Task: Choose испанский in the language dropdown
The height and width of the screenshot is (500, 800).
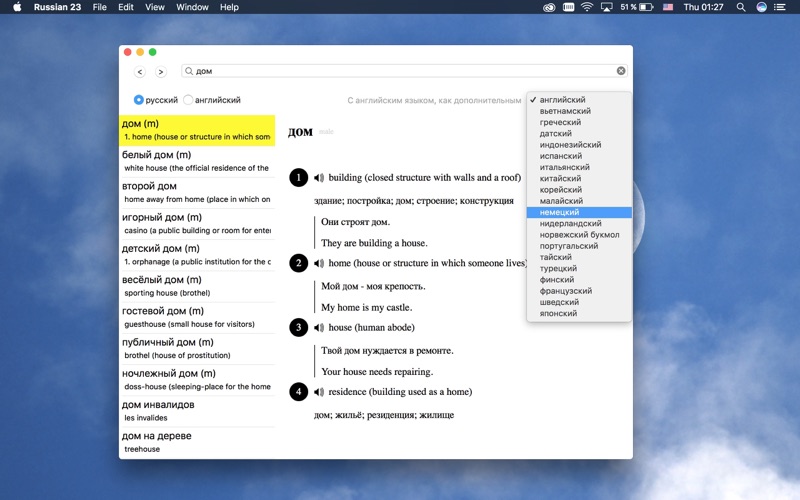Action: pyautogui.click(x=579, y=156)
